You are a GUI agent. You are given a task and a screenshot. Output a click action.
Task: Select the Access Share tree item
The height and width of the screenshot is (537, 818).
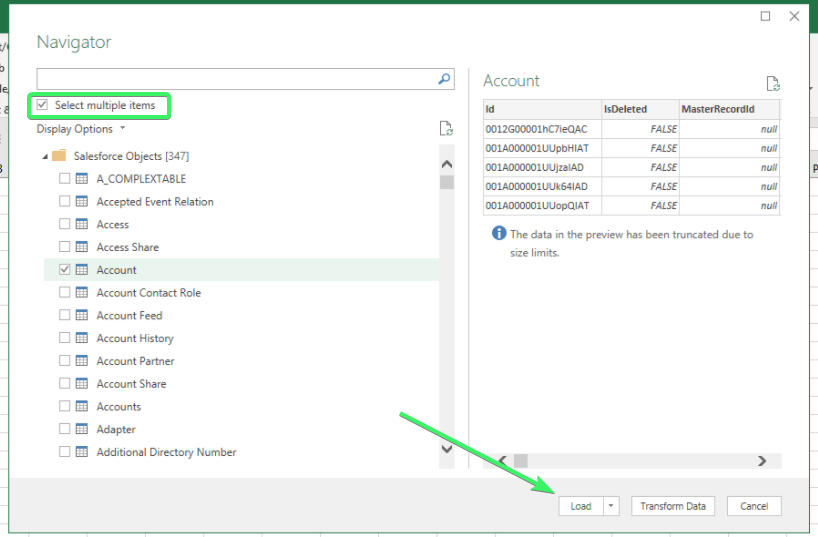(x=127, y=247)
